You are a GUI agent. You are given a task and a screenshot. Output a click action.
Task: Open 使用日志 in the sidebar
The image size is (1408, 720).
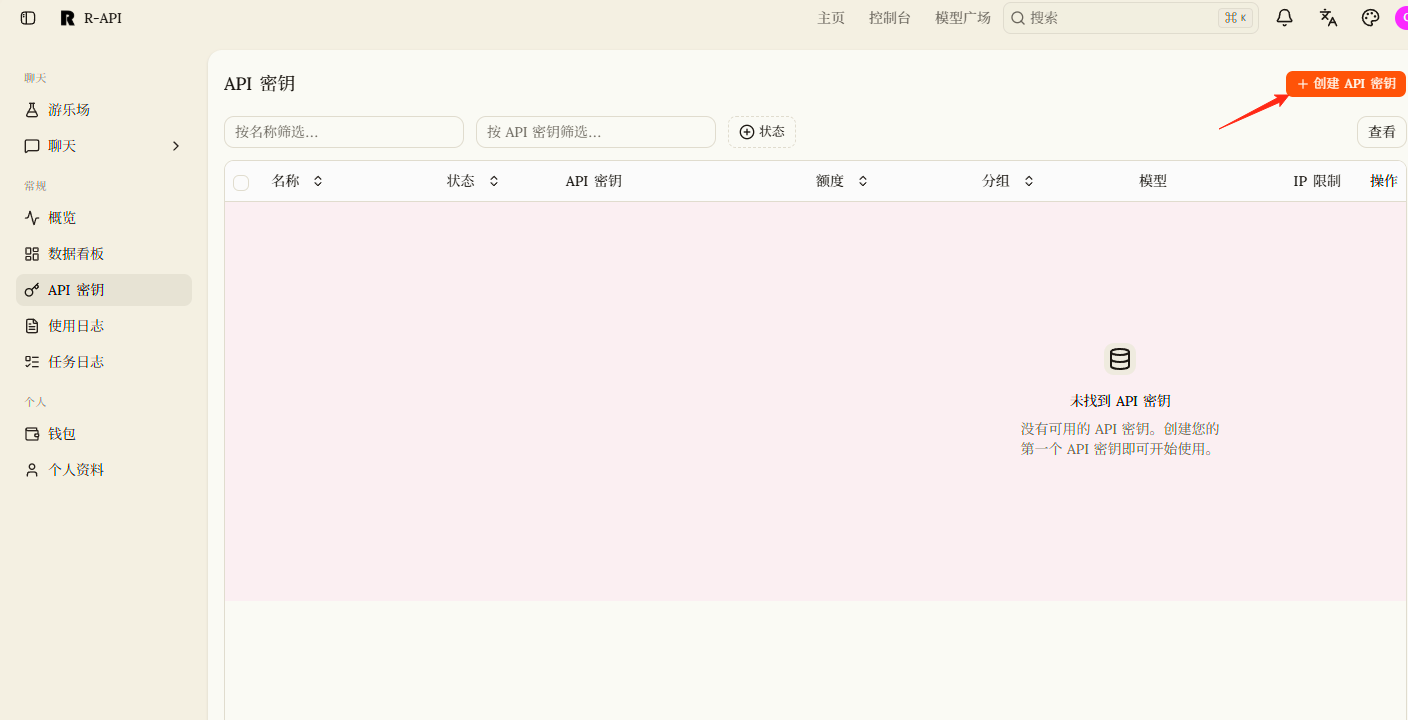pyautogui.click(x=104, y=326)
